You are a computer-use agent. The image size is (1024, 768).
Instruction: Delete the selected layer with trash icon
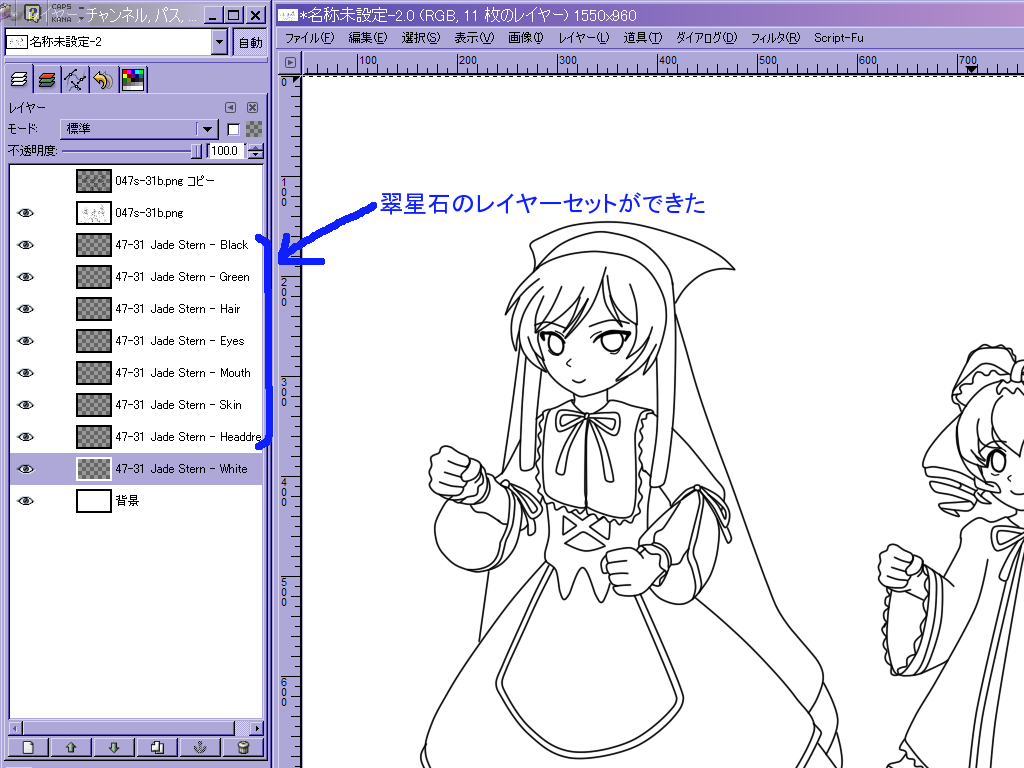244,747
